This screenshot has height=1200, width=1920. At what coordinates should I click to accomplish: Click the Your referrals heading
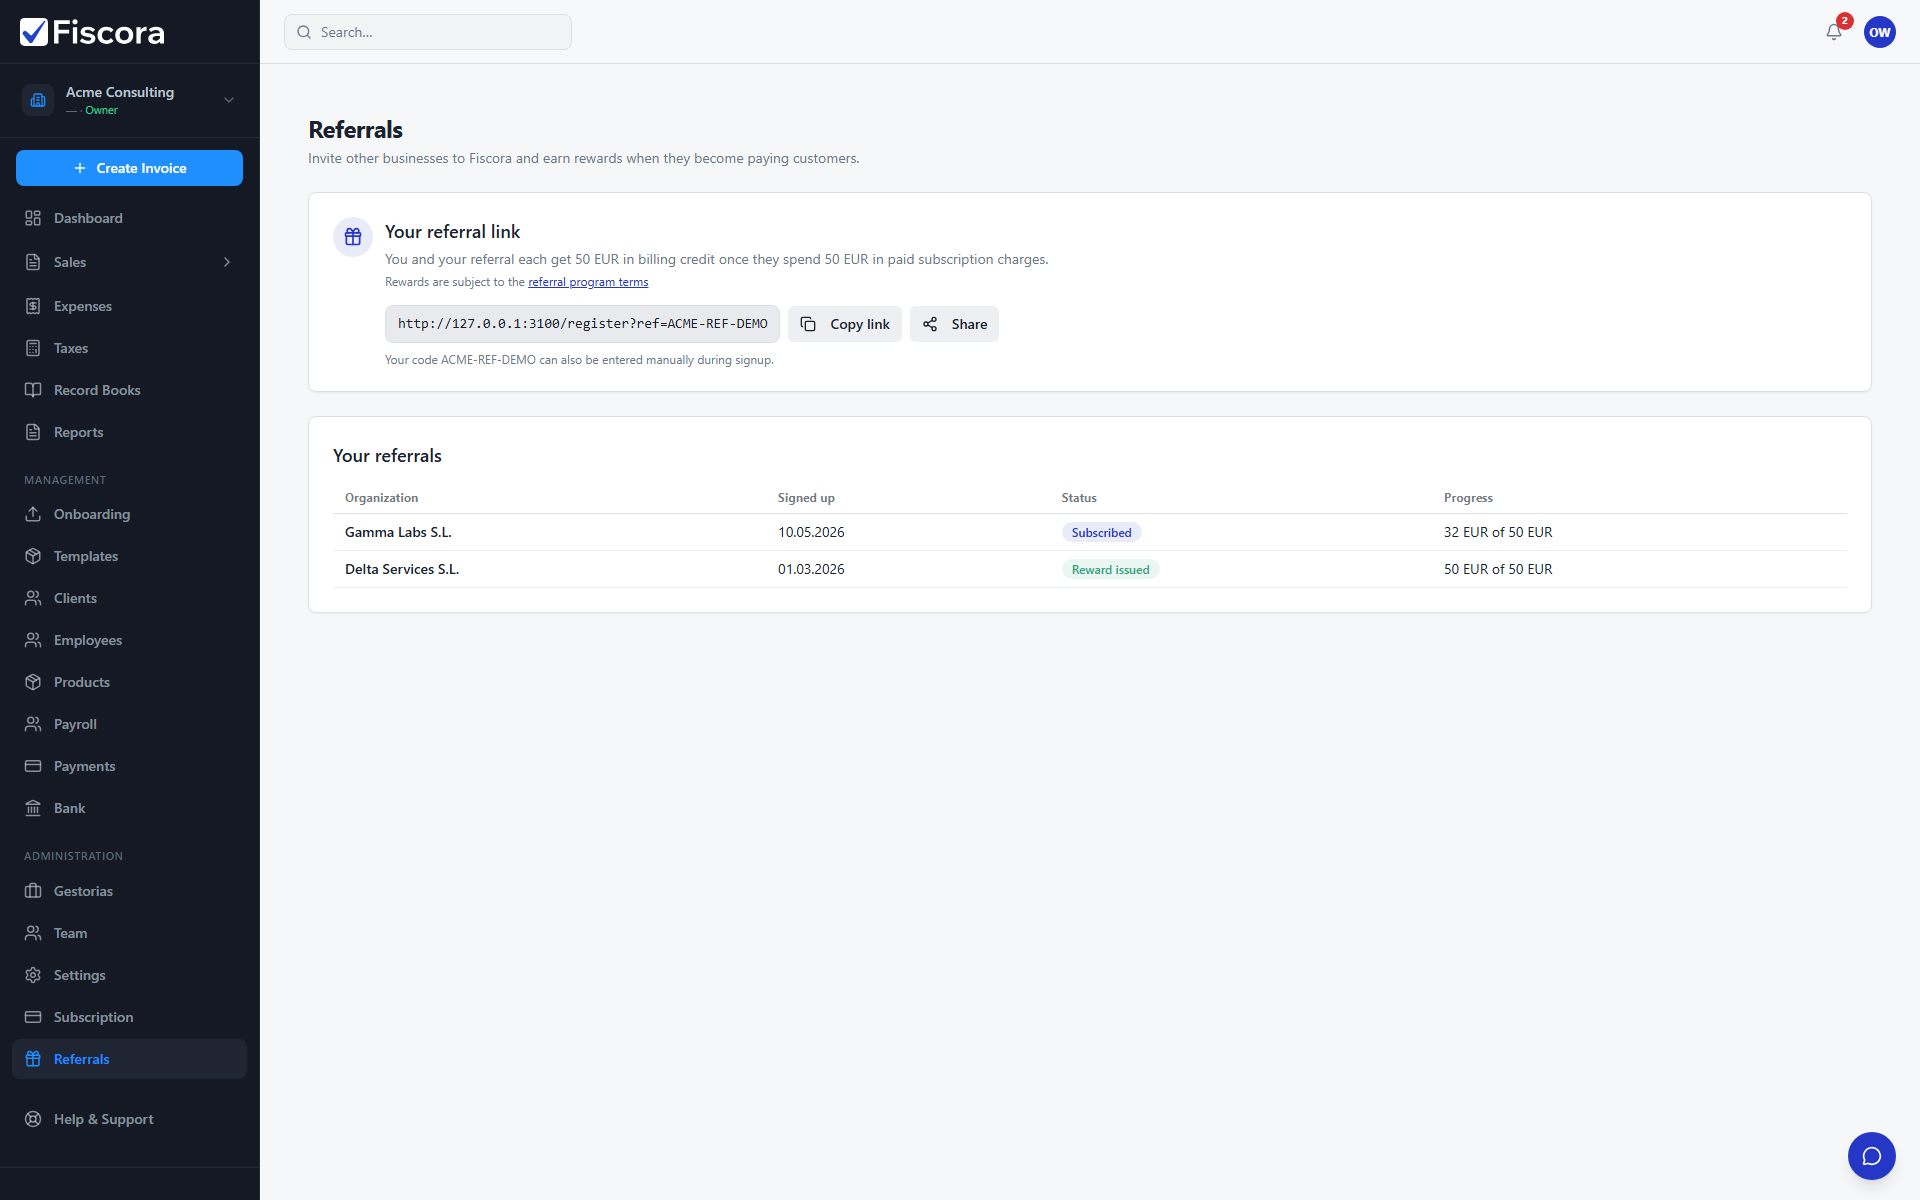tap(387, 456)
